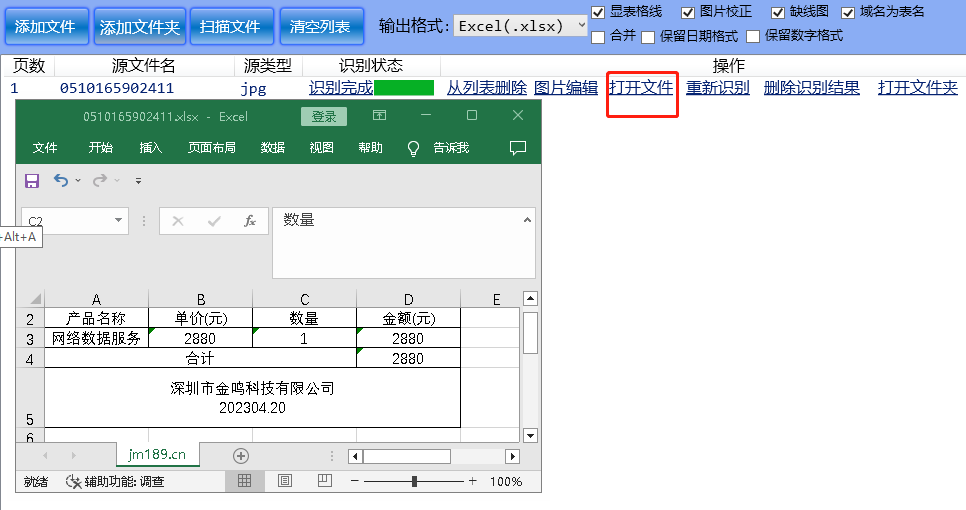
Task: Click the zoom in plus icon
Action: (473, 481)
